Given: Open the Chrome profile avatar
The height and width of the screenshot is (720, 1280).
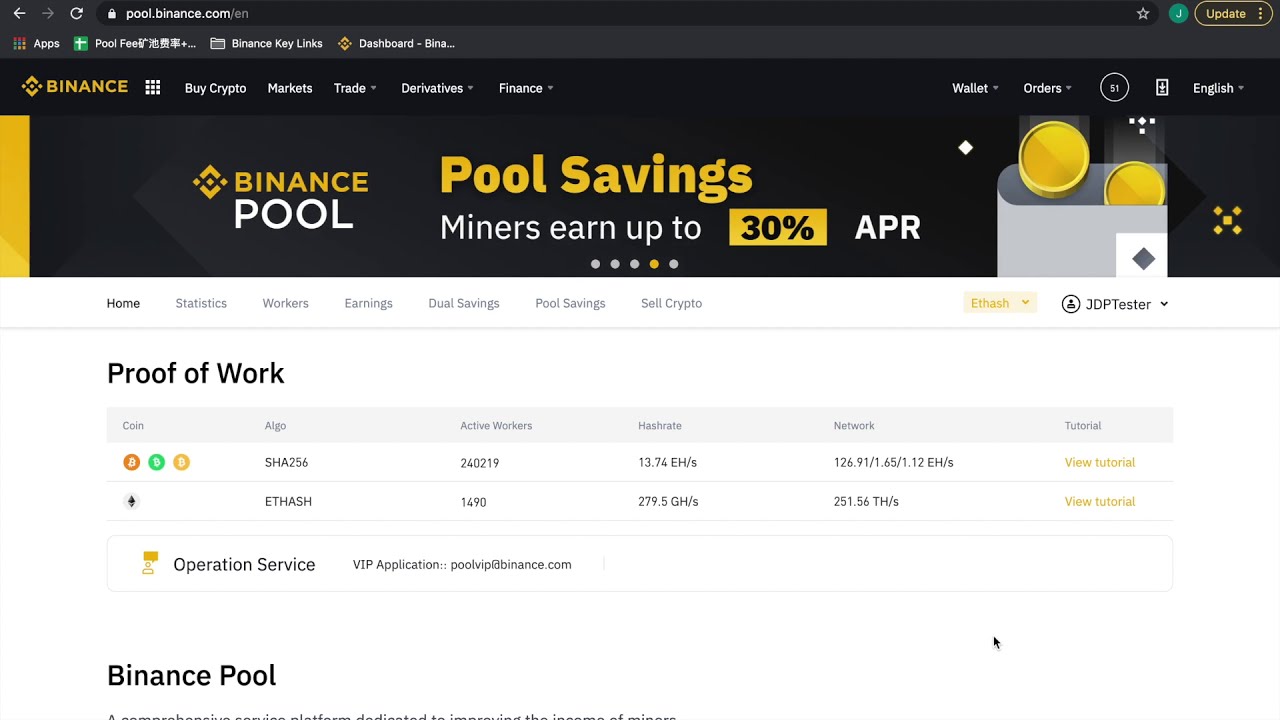Looking at the screenshot, I should (x=1178, y=14).
